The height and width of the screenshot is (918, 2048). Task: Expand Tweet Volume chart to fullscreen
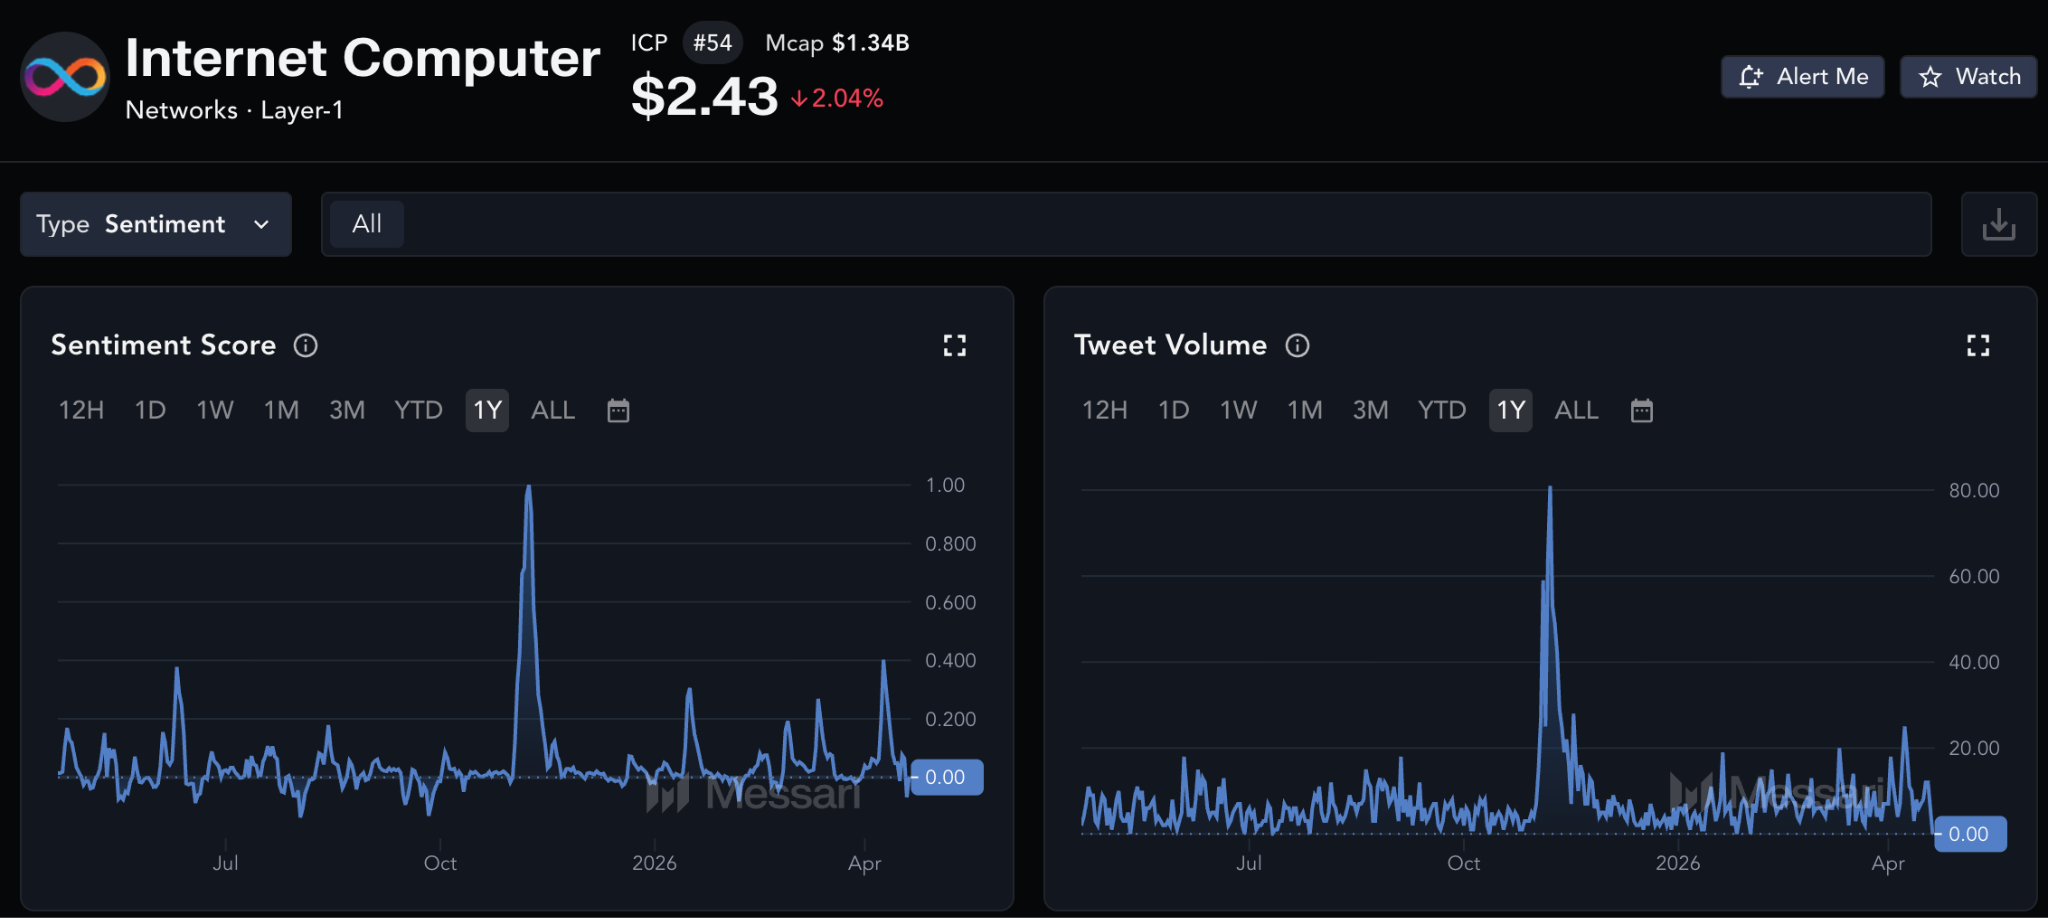(x=1977, y=346)
